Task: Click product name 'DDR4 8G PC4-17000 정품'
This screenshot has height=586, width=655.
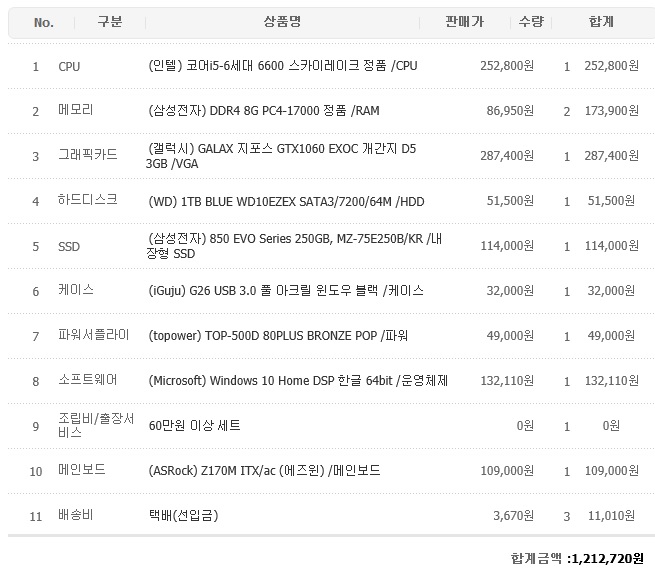Action: [x=278, y=111]
